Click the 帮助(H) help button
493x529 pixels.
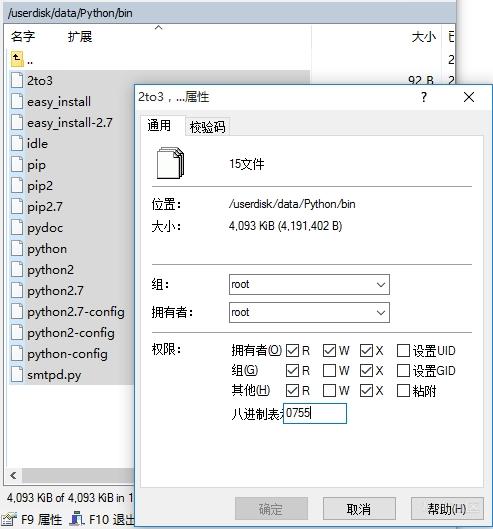coord(447,508)
